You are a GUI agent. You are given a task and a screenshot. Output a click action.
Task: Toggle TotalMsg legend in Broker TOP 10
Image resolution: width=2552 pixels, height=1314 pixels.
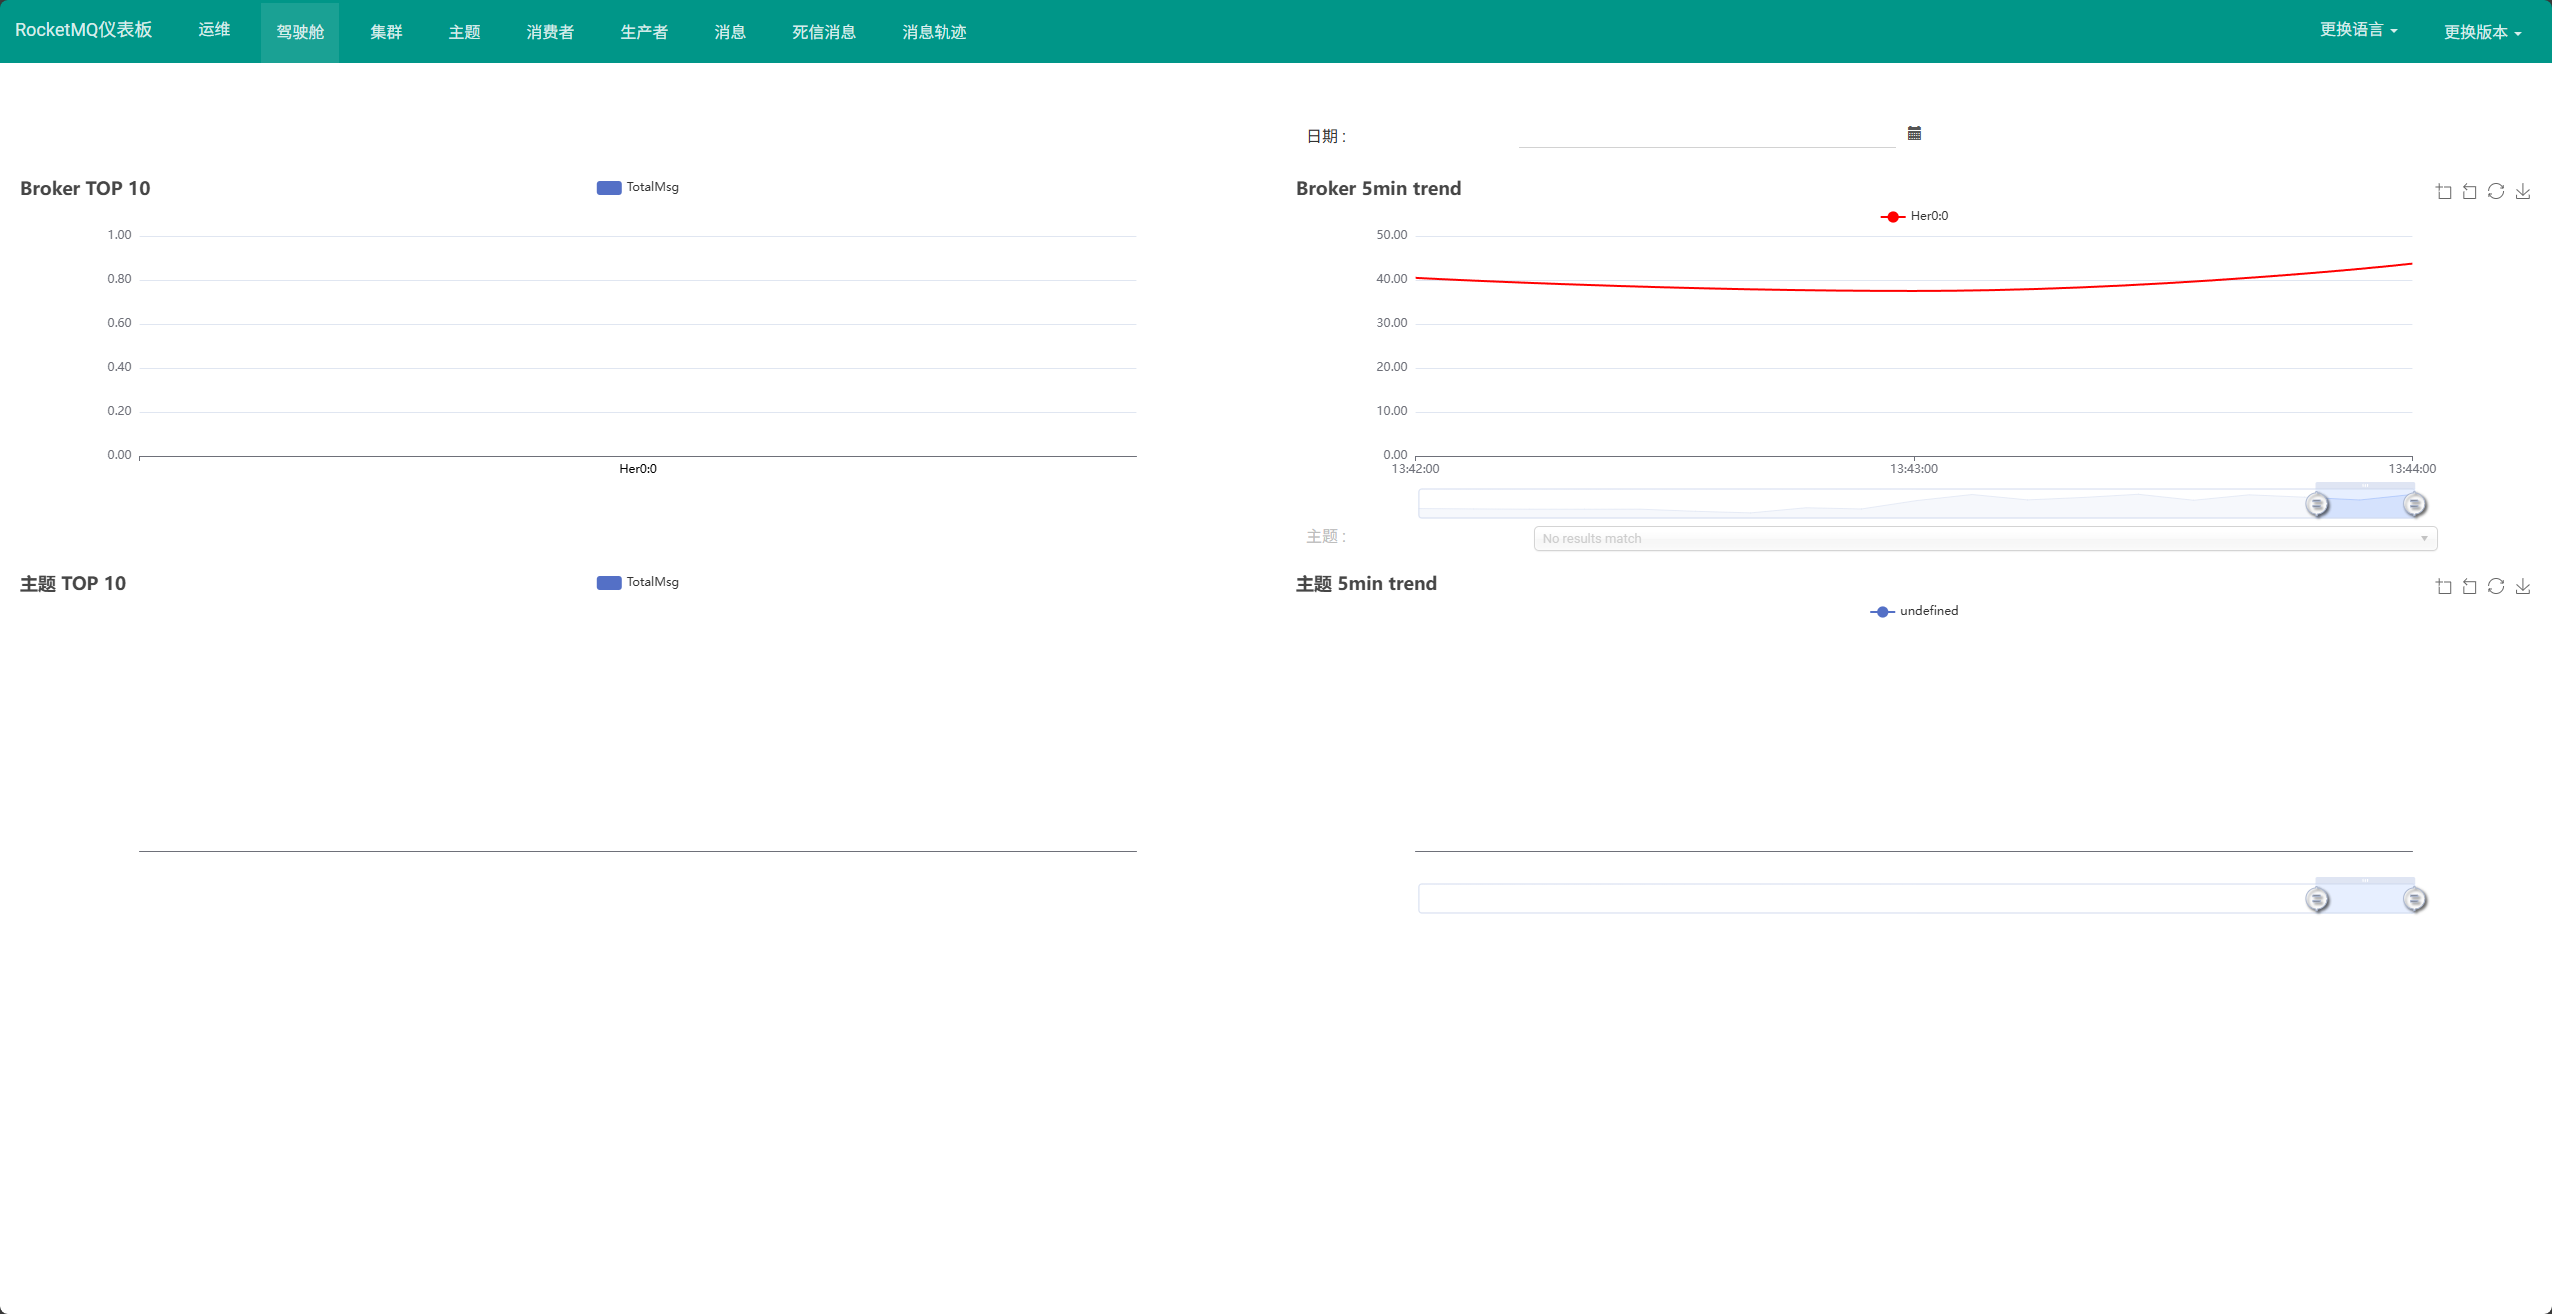coord(638,187)
